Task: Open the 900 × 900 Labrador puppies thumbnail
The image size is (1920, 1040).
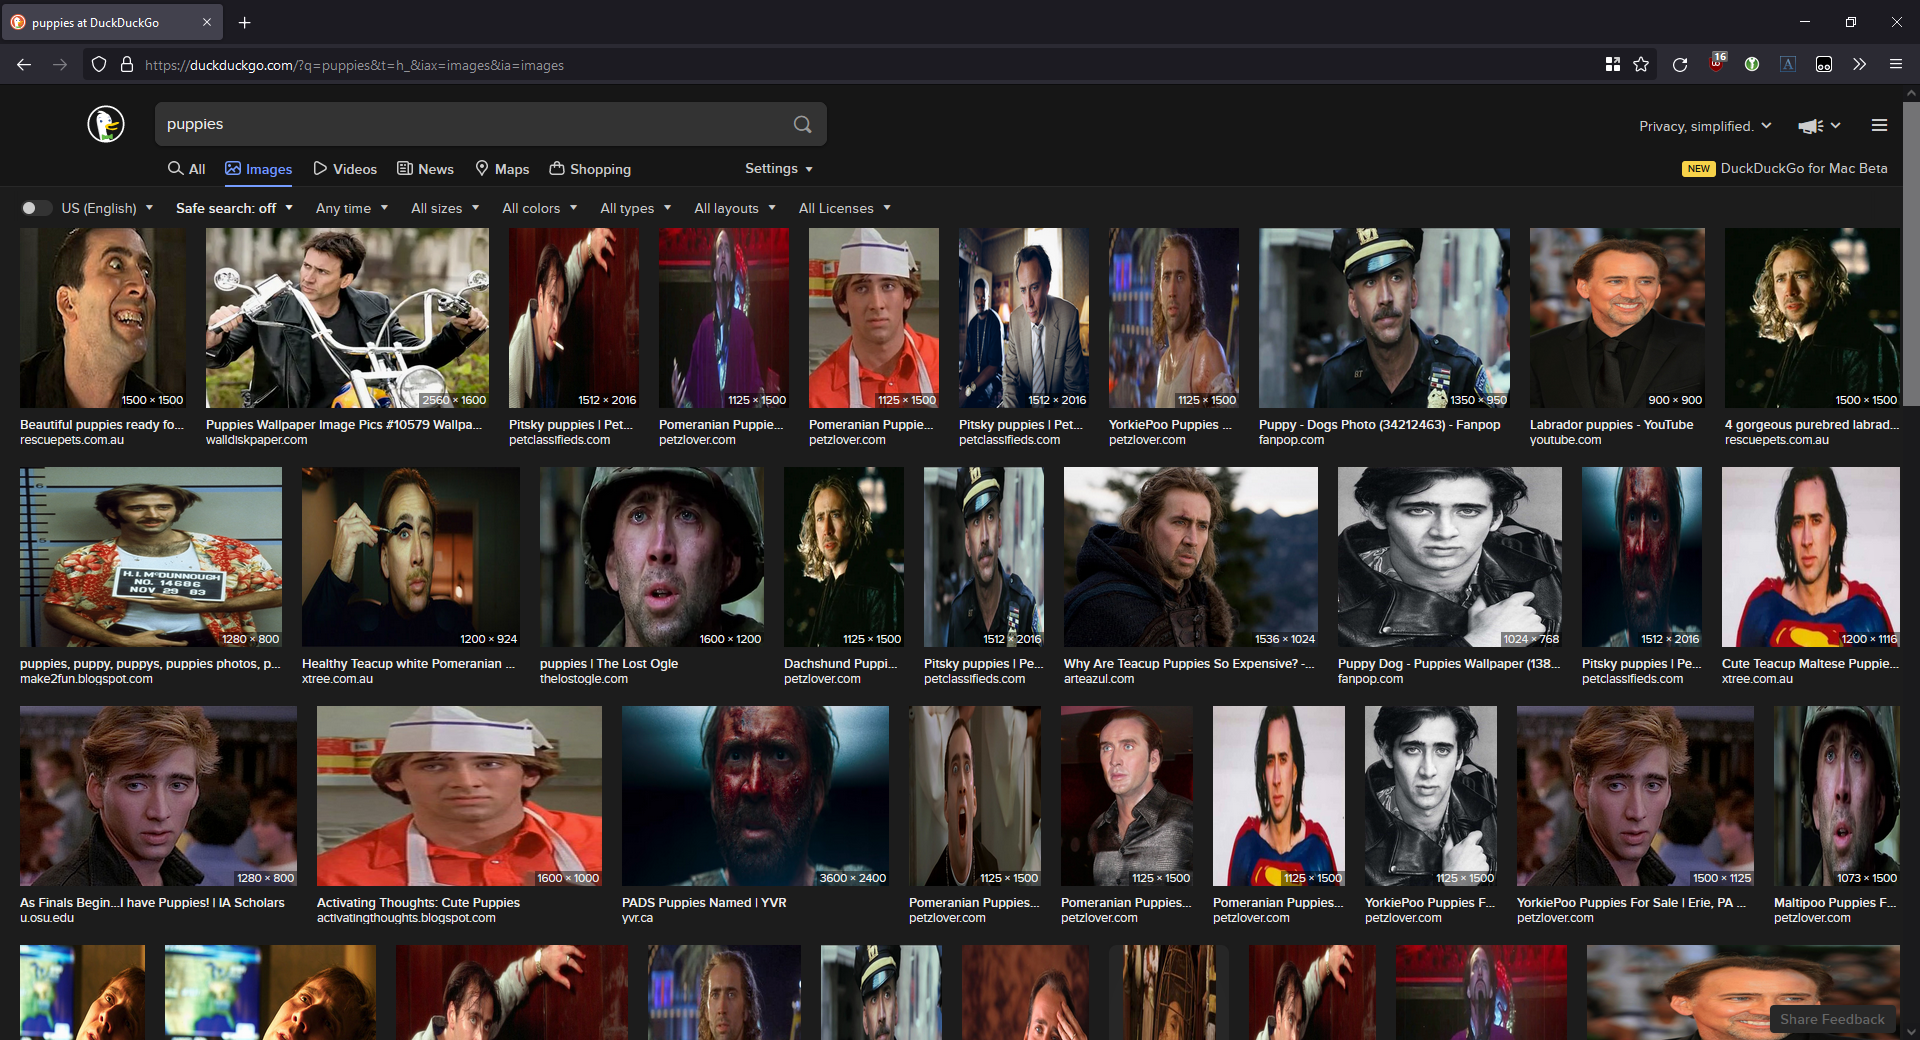Action: (x=1617, y=317)
